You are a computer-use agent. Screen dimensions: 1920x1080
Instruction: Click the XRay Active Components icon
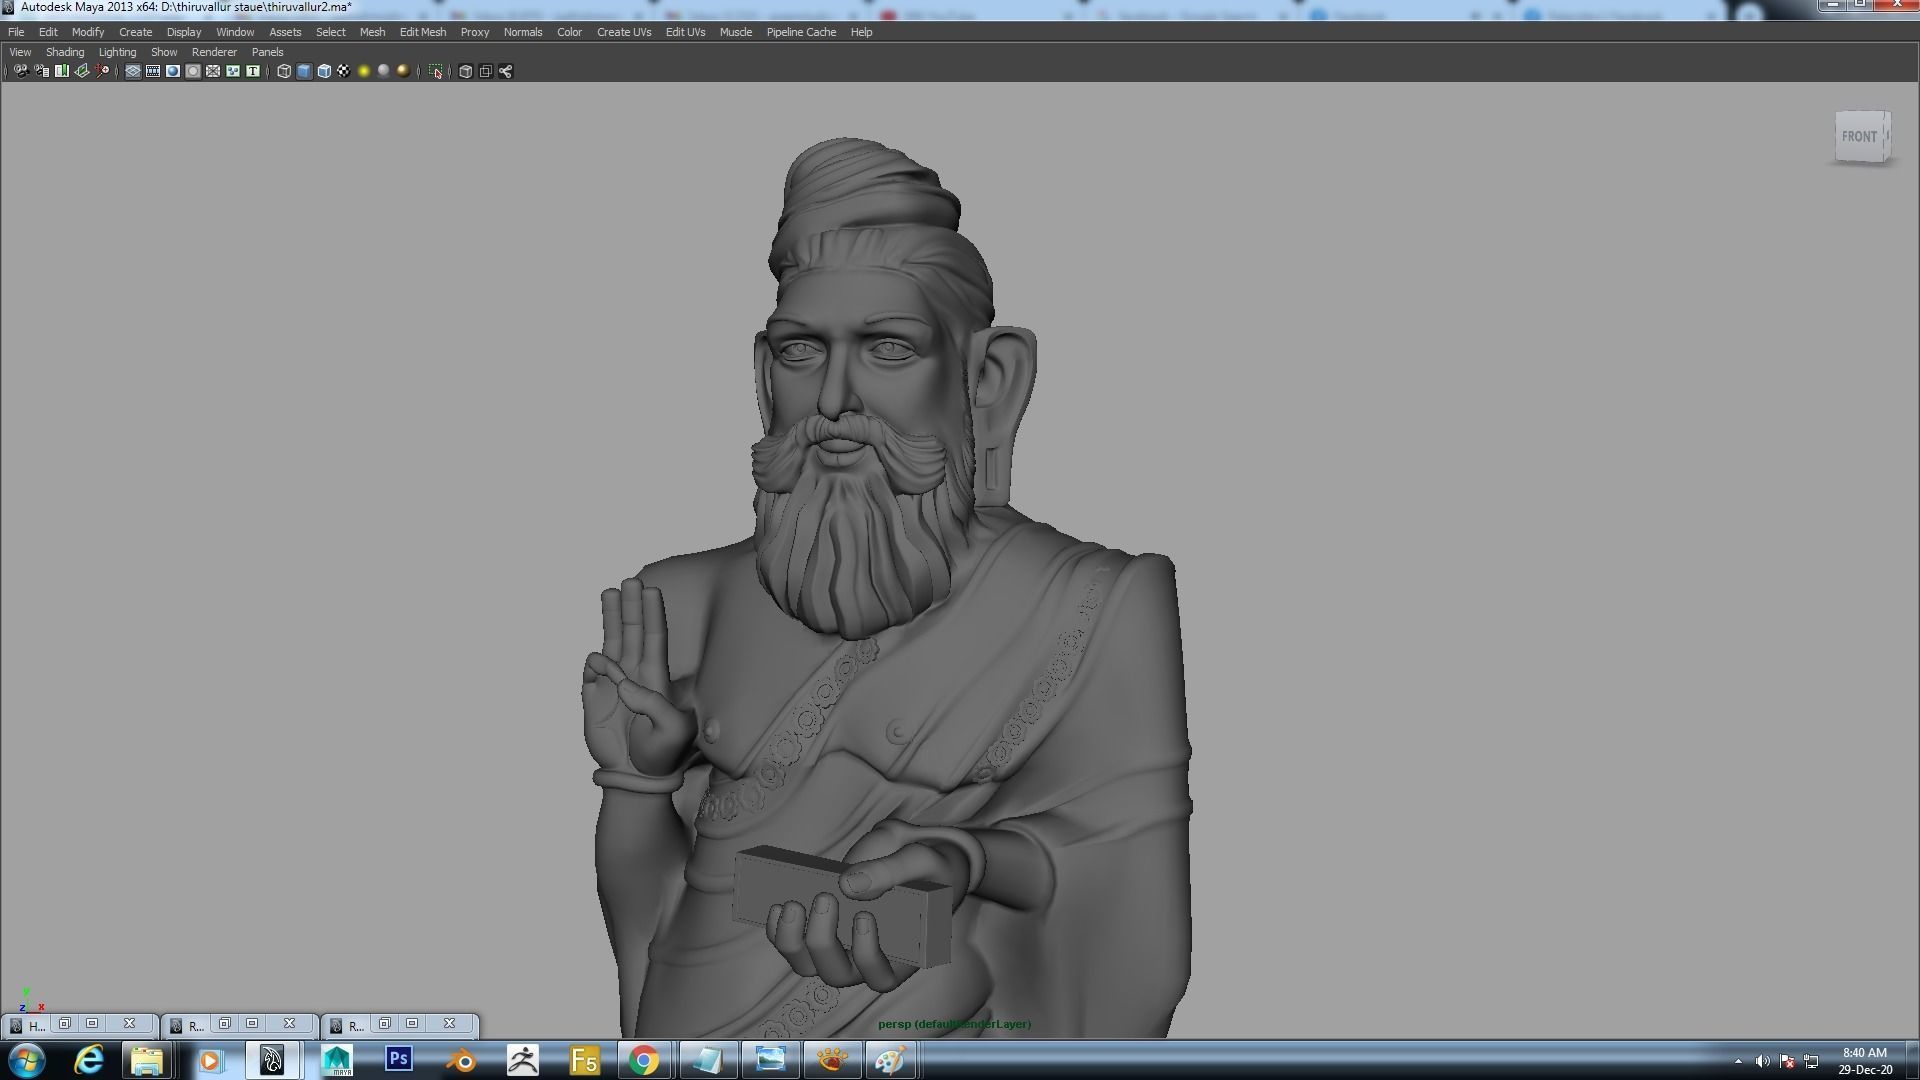coord(485,71)
